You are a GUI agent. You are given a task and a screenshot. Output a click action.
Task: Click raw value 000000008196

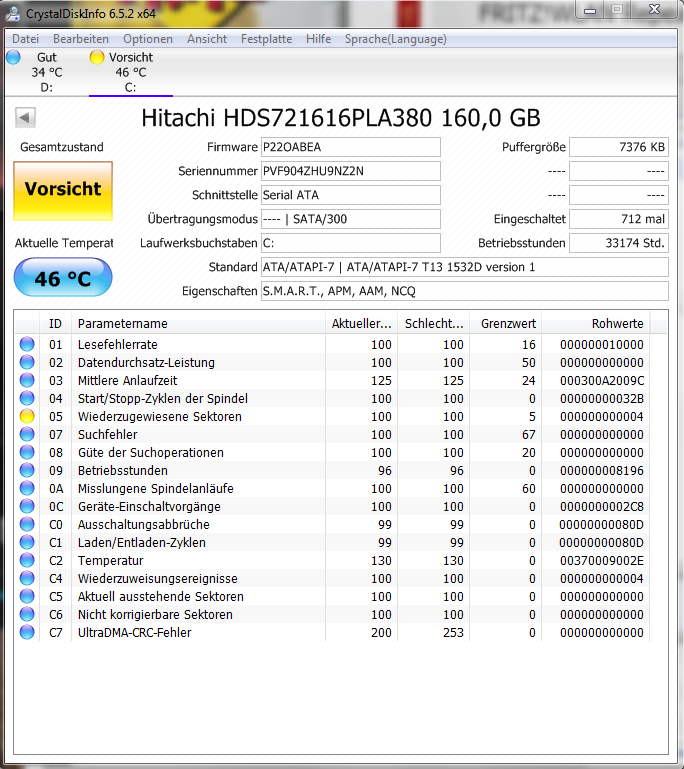(602, 470)
